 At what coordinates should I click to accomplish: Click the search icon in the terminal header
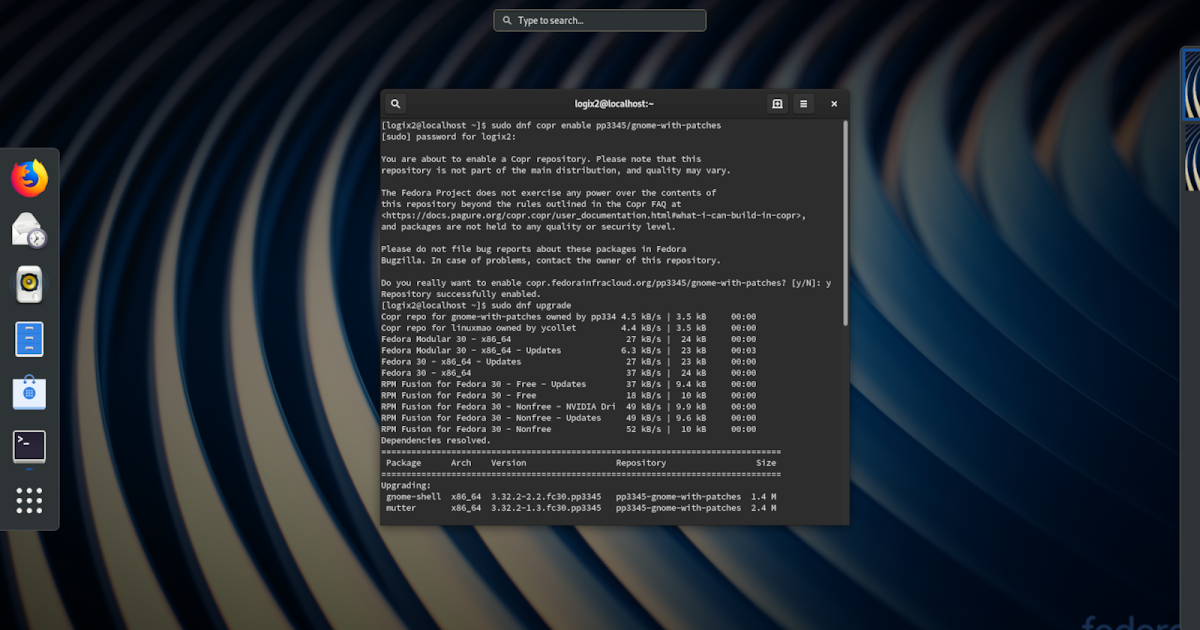click(395, 103)
